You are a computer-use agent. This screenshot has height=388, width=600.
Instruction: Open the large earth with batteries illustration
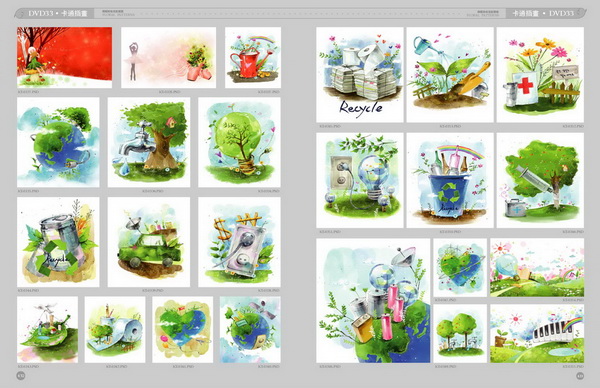click(x=373, y=301)
